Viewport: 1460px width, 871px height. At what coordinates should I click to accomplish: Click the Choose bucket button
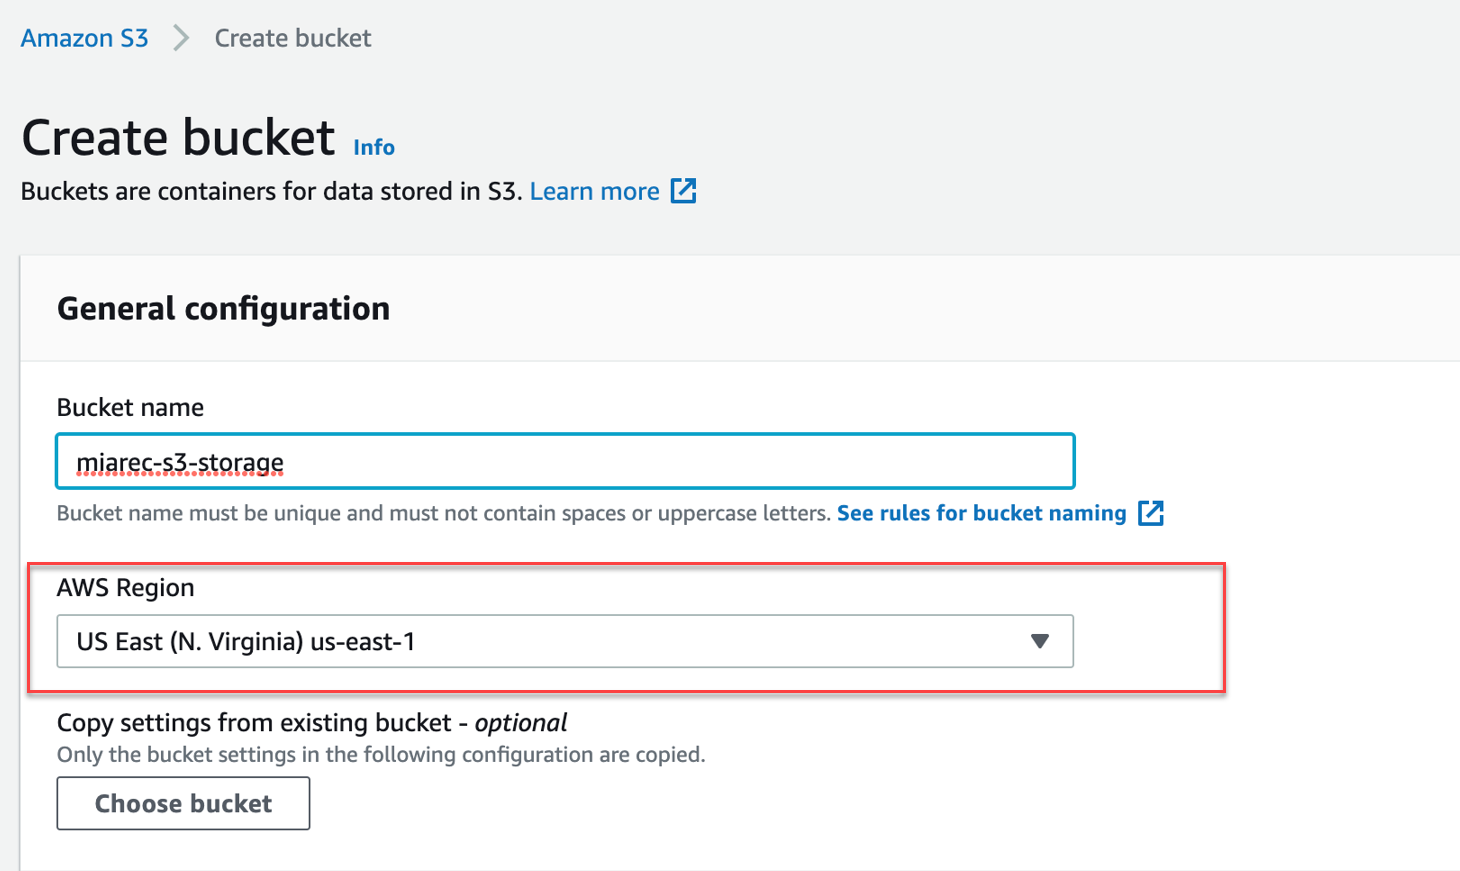183,803
